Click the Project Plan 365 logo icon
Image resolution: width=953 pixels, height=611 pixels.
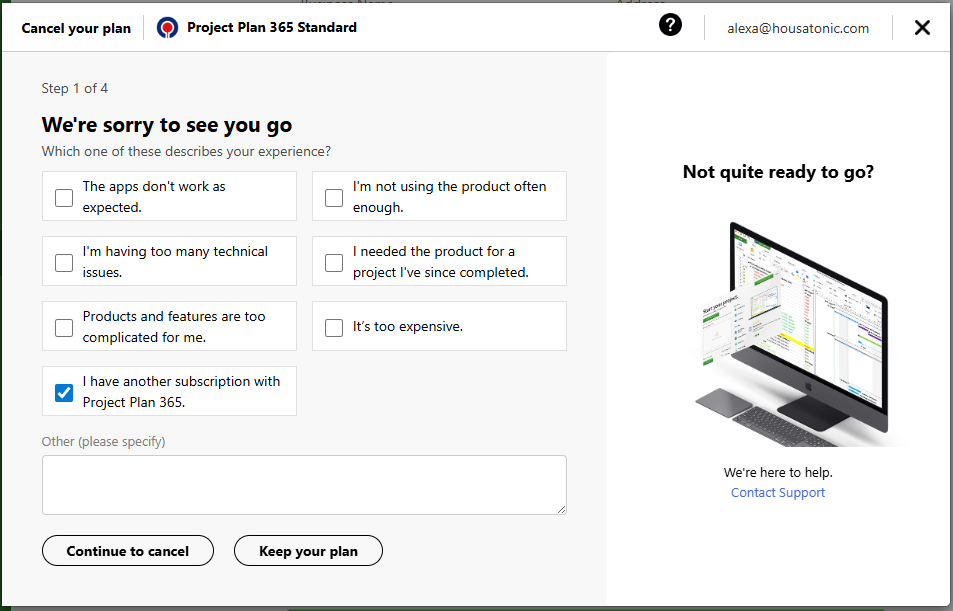click(x=167, y=28)
